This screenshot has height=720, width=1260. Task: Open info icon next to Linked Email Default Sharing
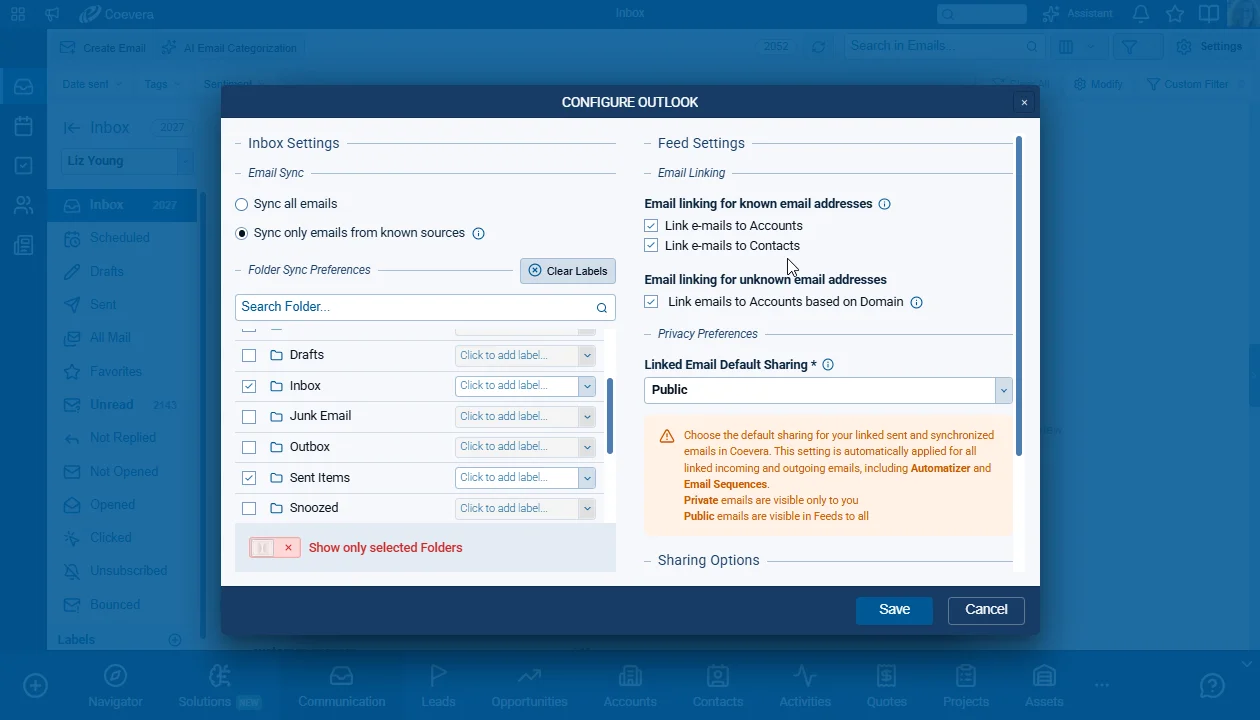click(828, 365)
